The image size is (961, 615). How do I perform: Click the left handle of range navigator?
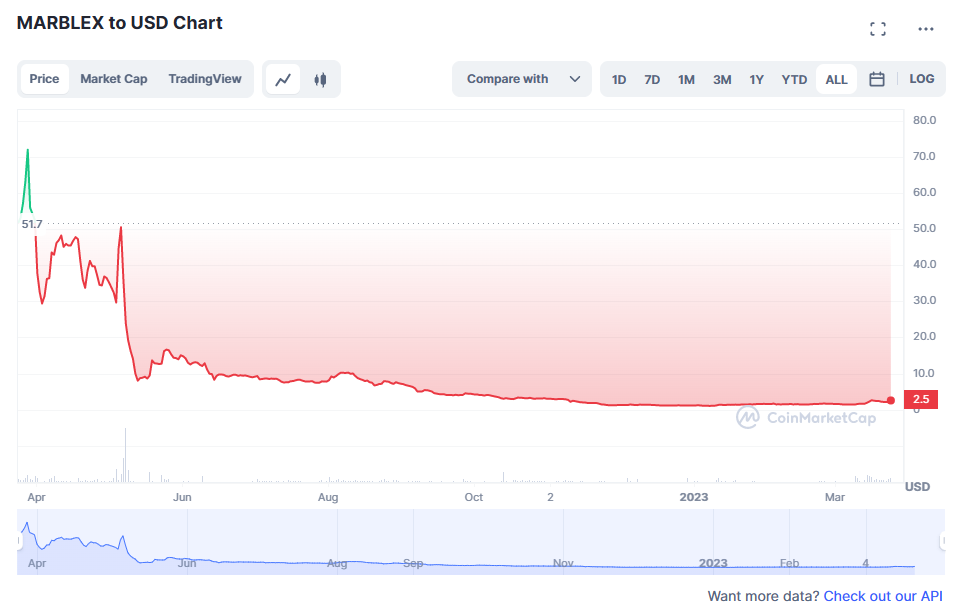19,541
